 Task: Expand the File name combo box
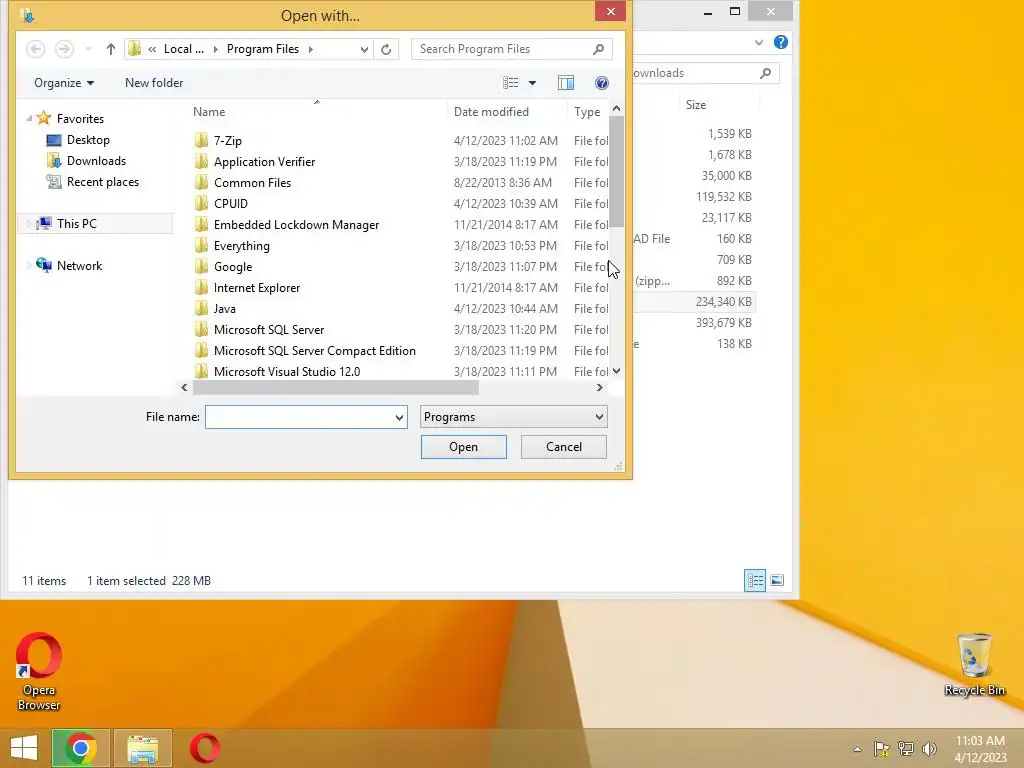399,417
